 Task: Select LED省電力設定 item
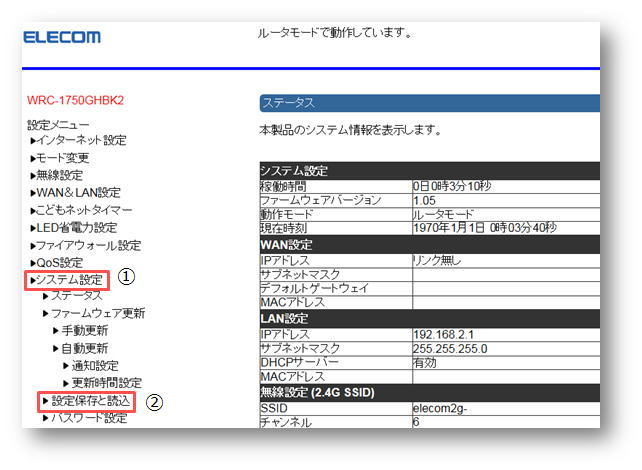point(76,227)
